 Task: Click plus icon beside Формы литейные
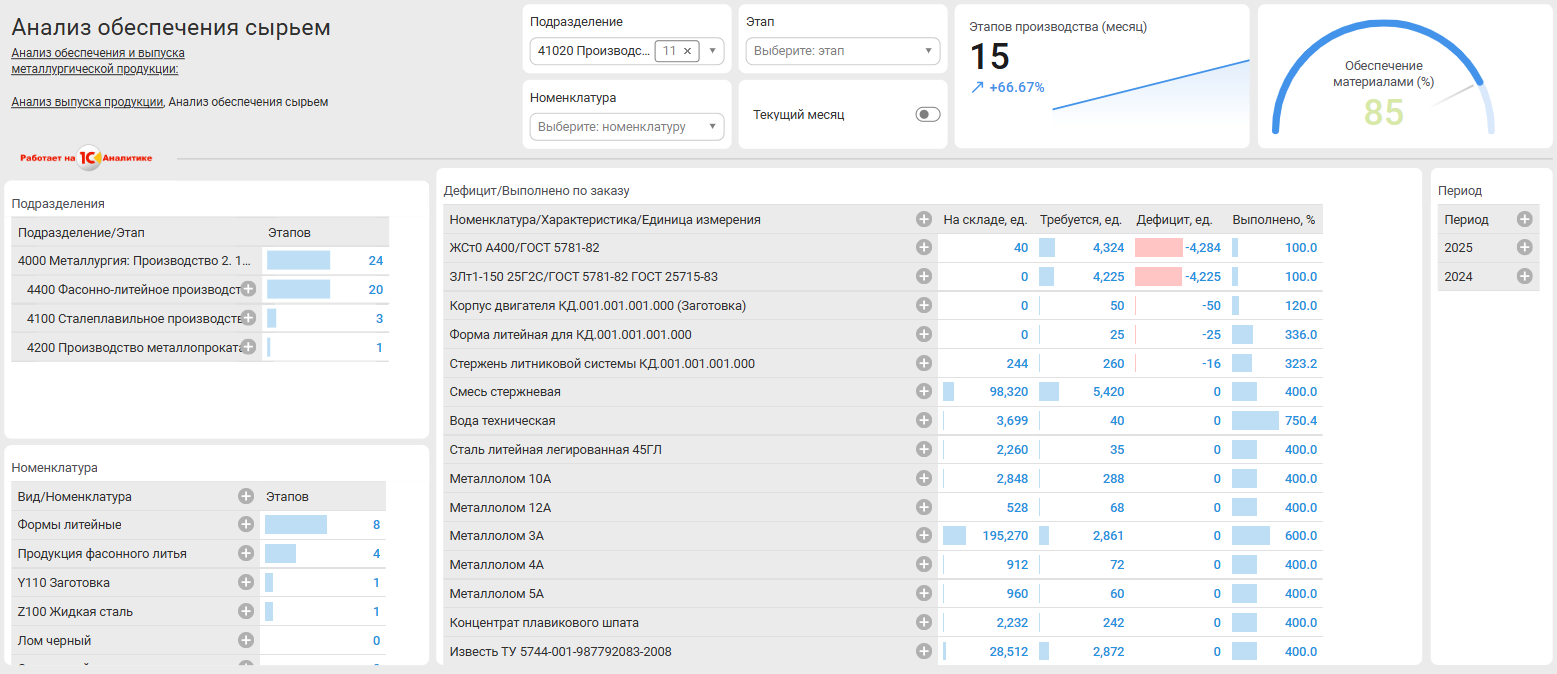(x=245, y=525)
